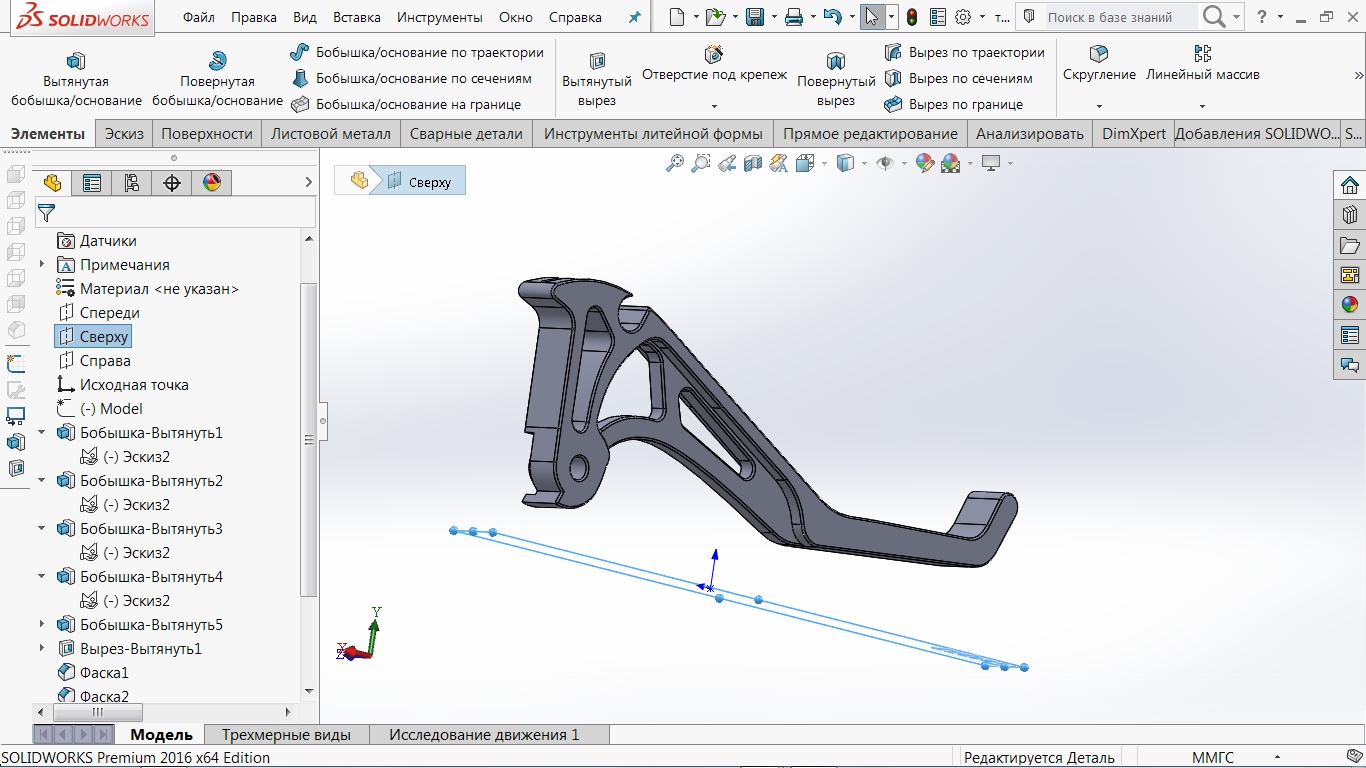
Task: Click the Extruded Cut (Вытянутый вырез) icon
Action: coord(597,61)
